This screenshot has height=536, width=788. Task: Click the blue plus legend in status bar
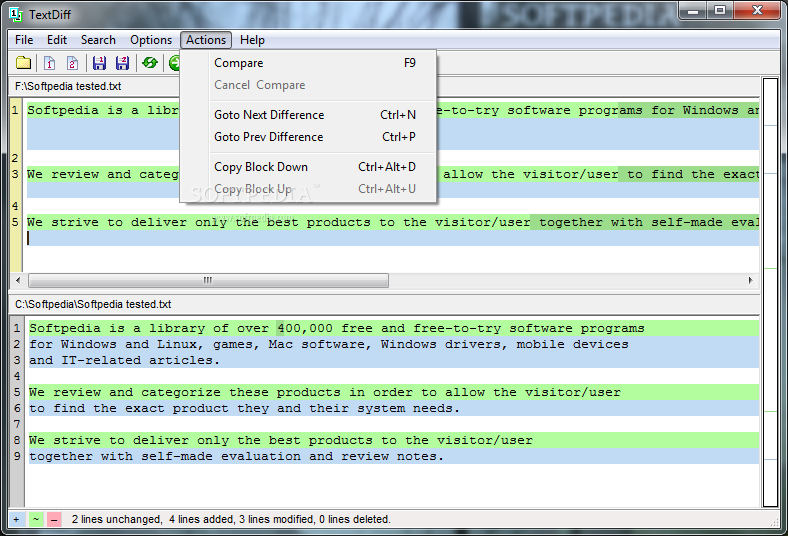17,519
